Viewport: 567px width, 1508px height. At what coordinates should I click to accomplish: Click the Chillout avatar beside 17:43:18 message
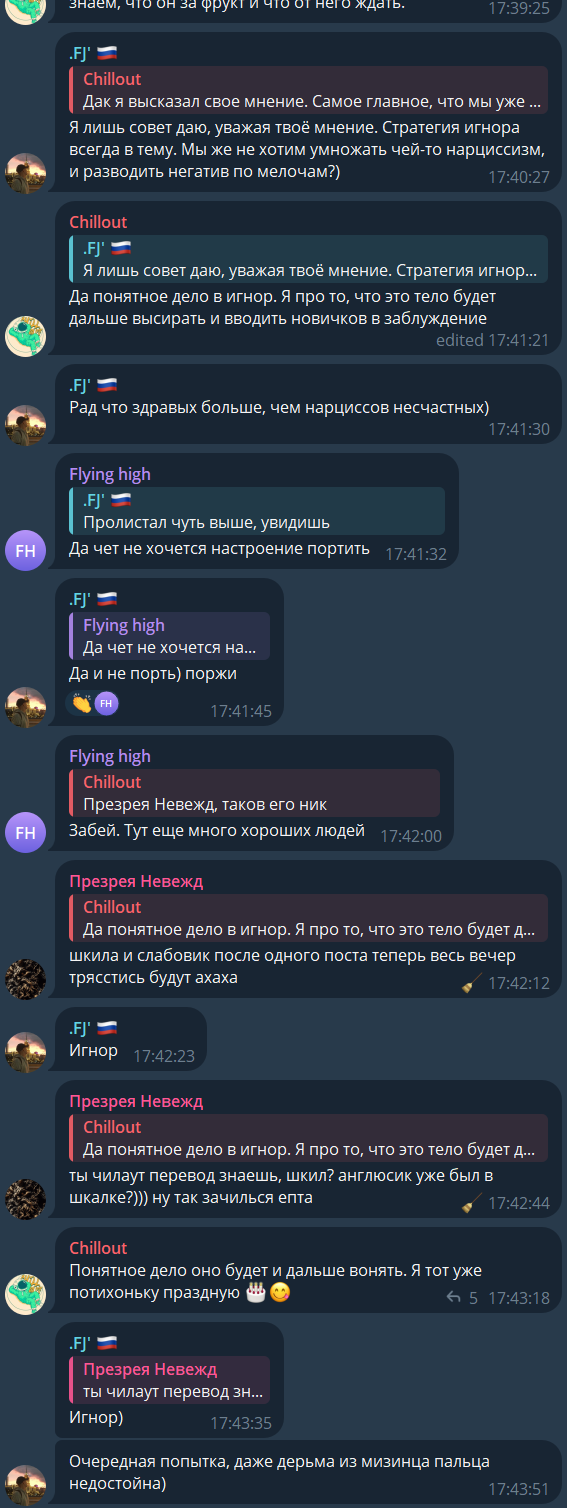point(25,1293)
